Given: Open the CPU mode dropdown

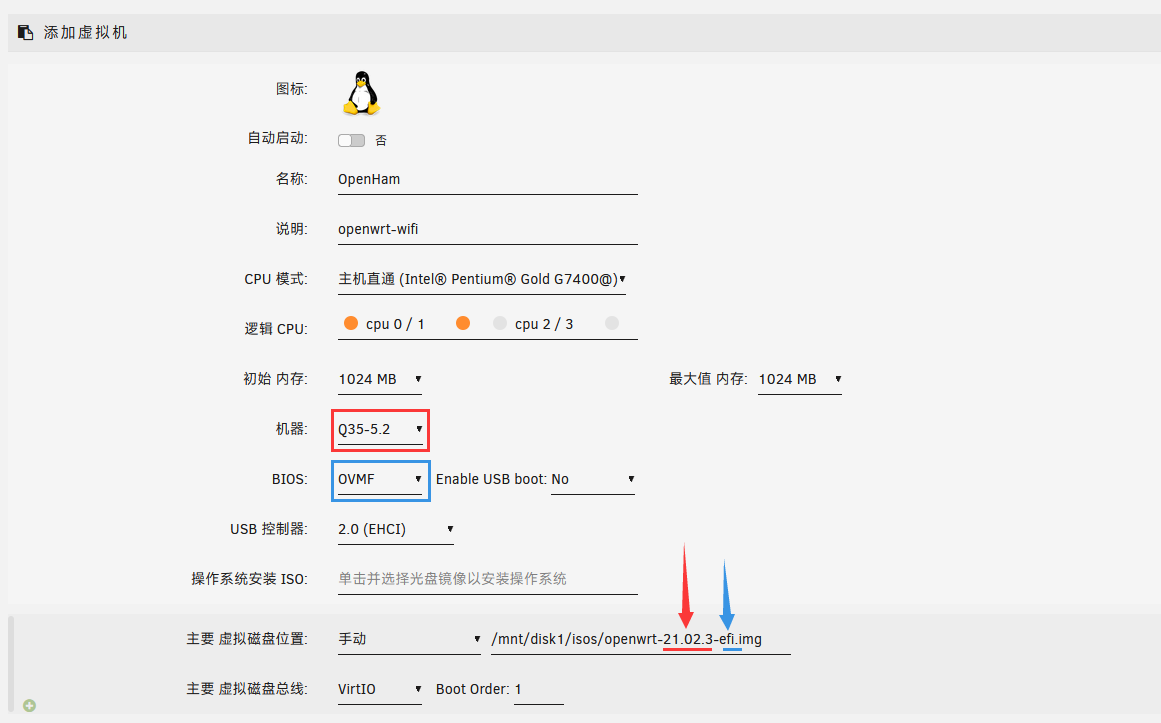Looking at the screenshot, I should coord(482,279).
